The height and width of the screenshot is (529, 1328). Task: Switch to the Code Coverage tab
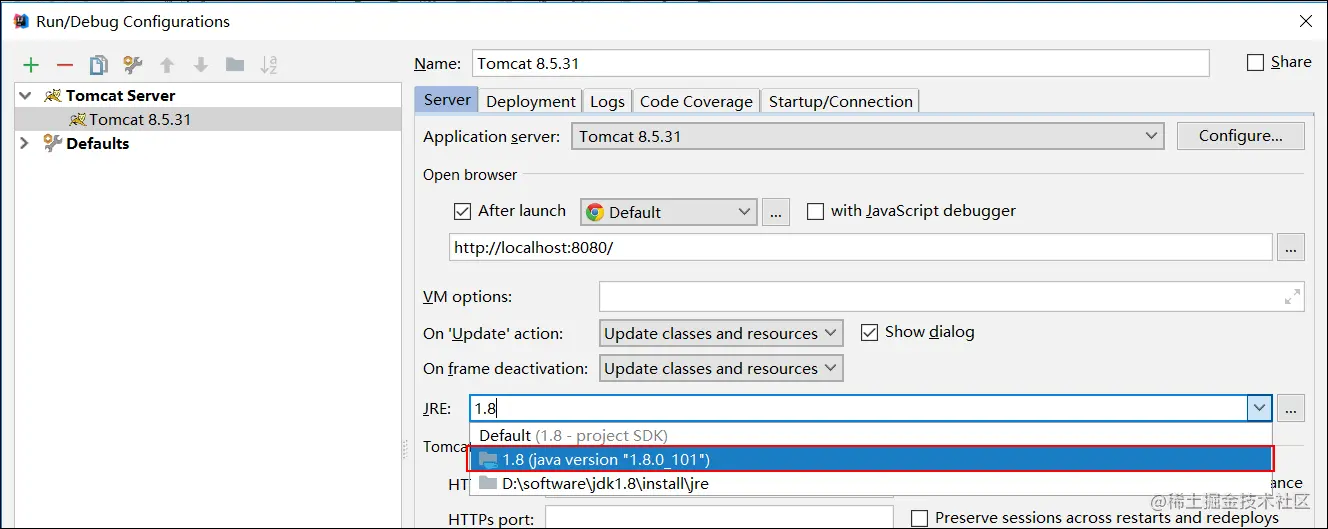coord(696,101)
